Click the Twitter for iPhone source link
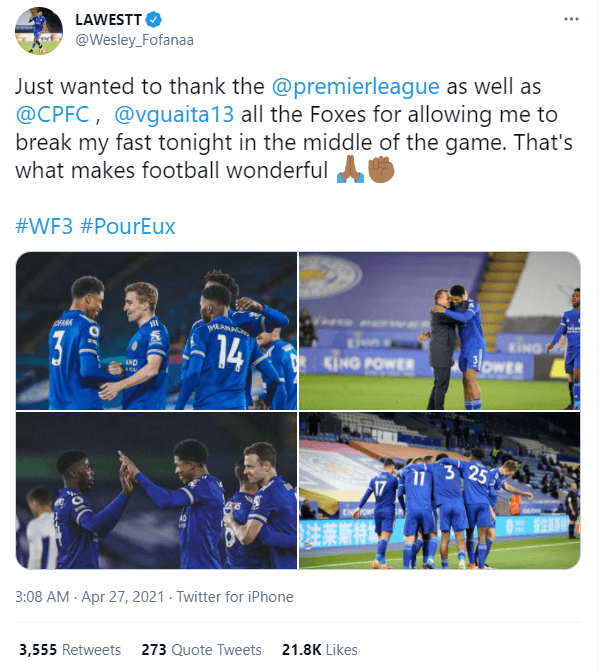 (x=235, y=597)
